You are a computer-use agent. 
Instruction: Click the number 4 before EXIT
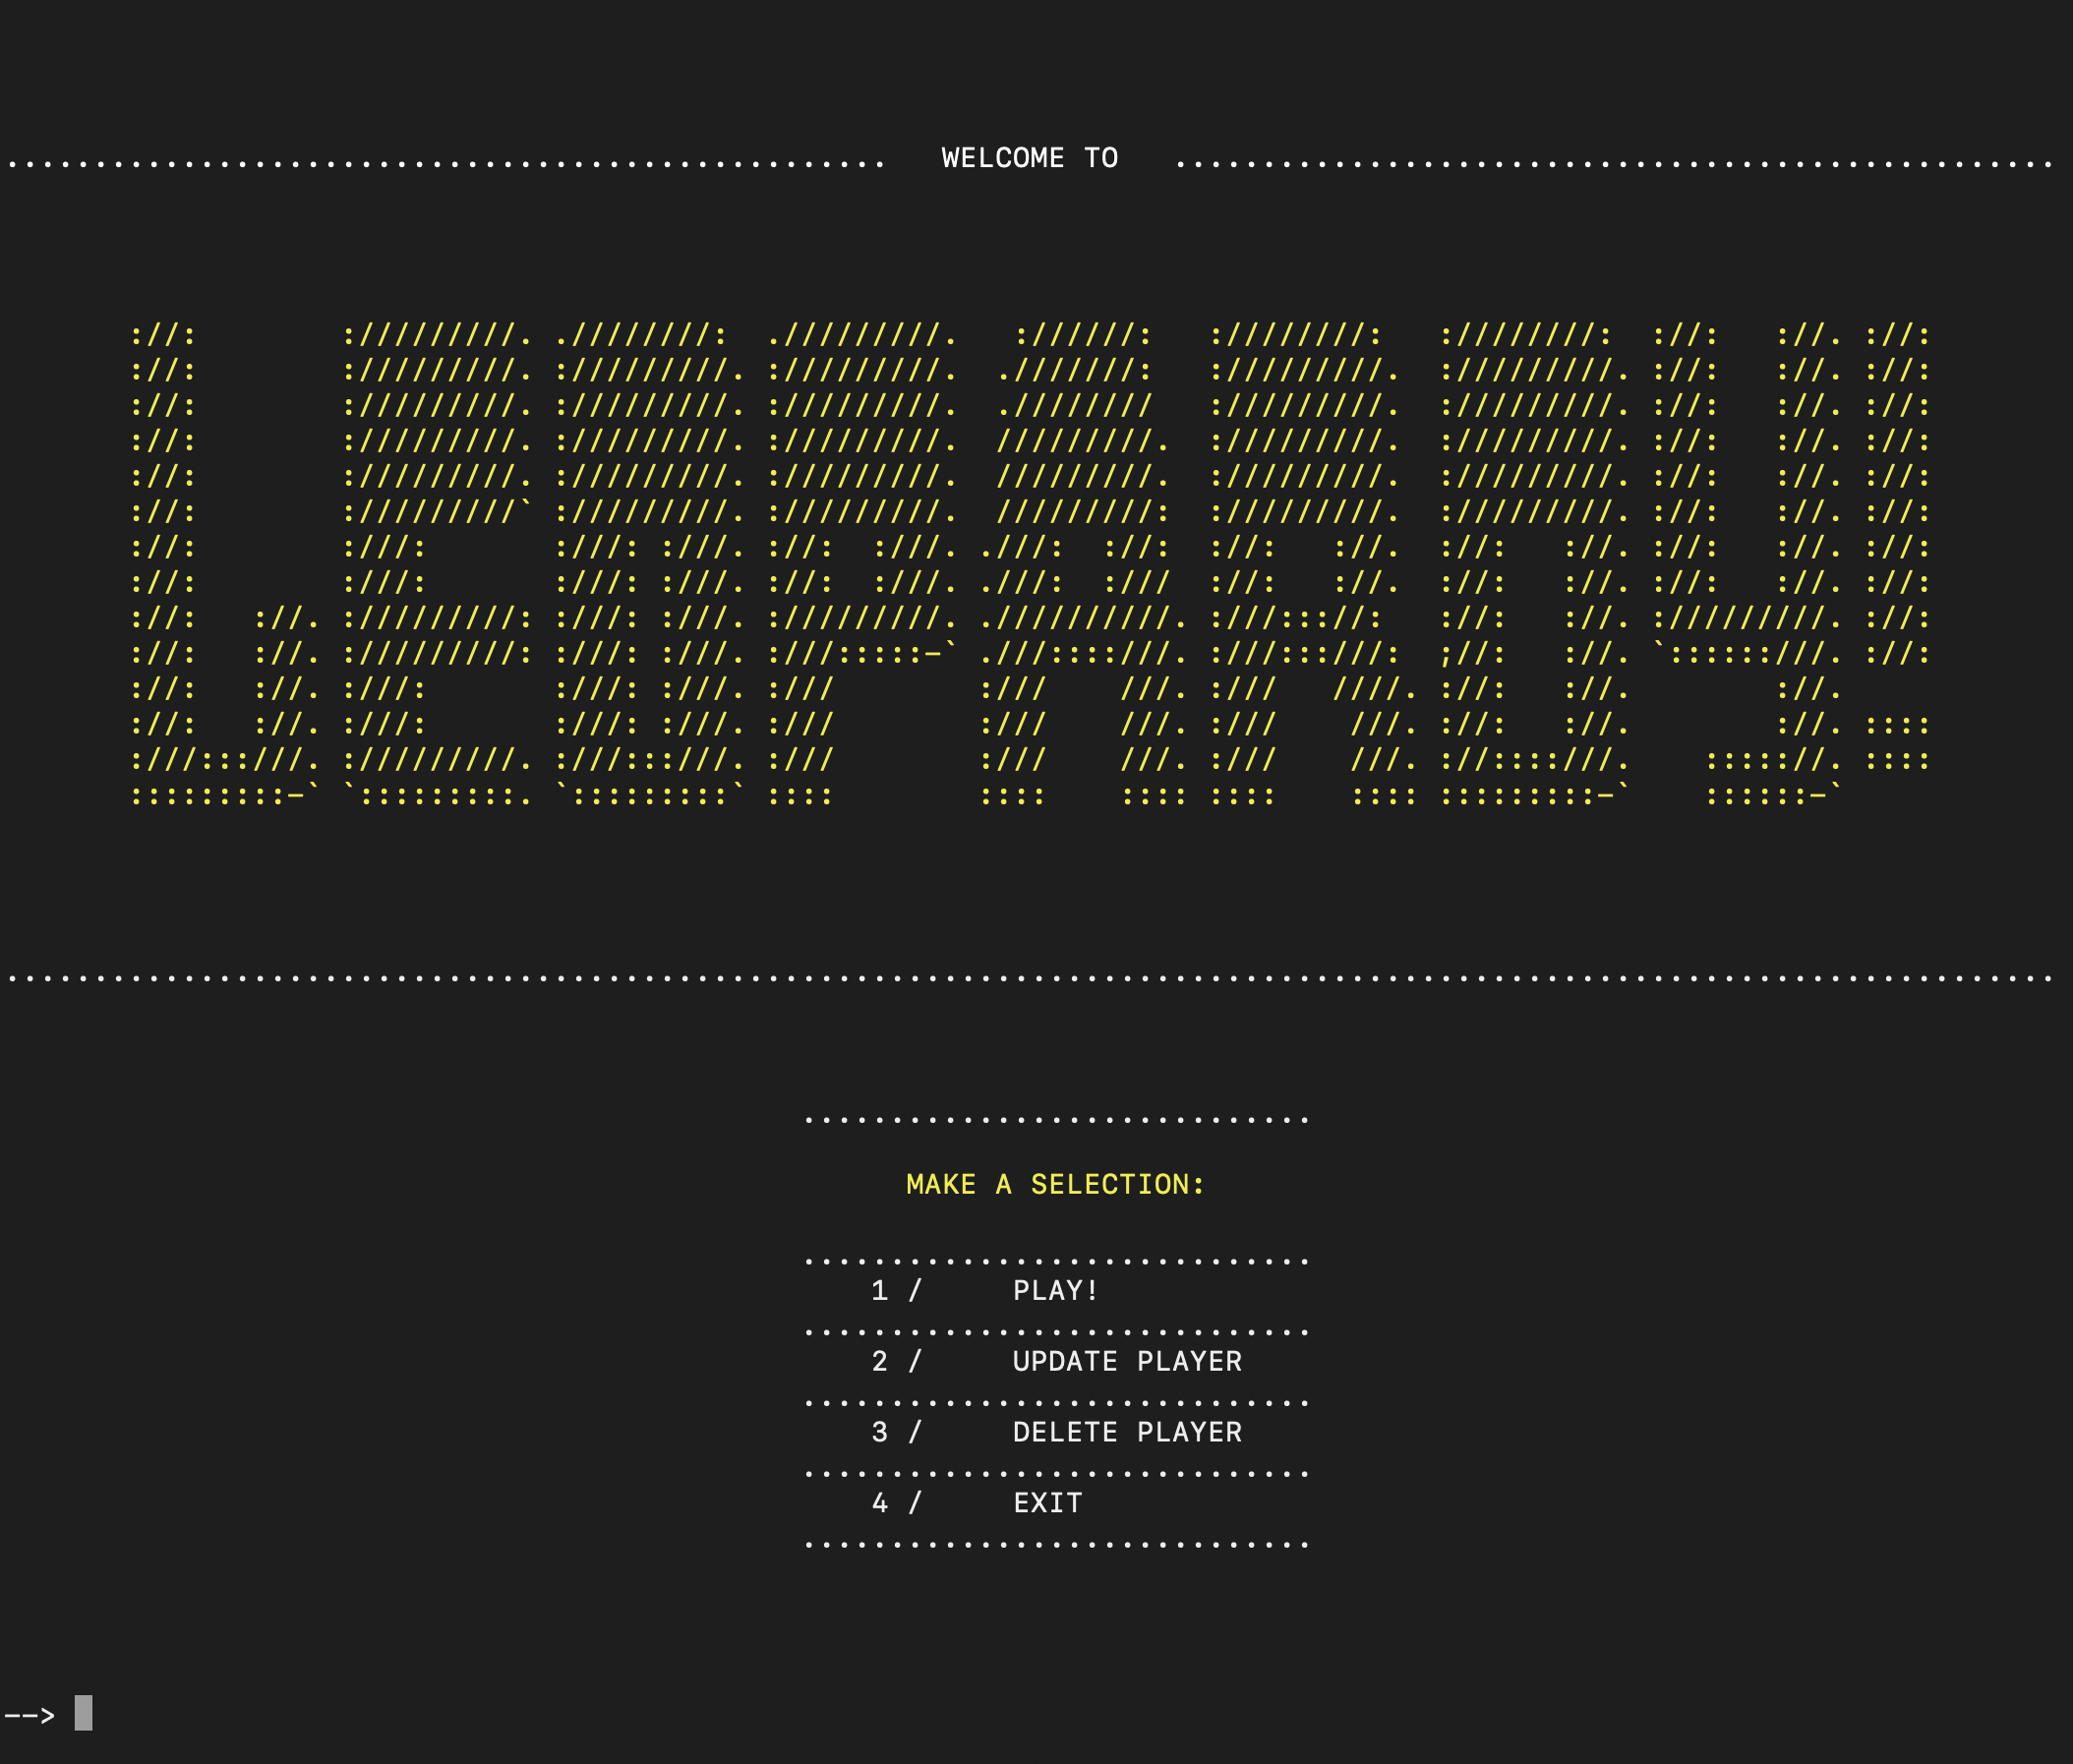[879, 1504]
